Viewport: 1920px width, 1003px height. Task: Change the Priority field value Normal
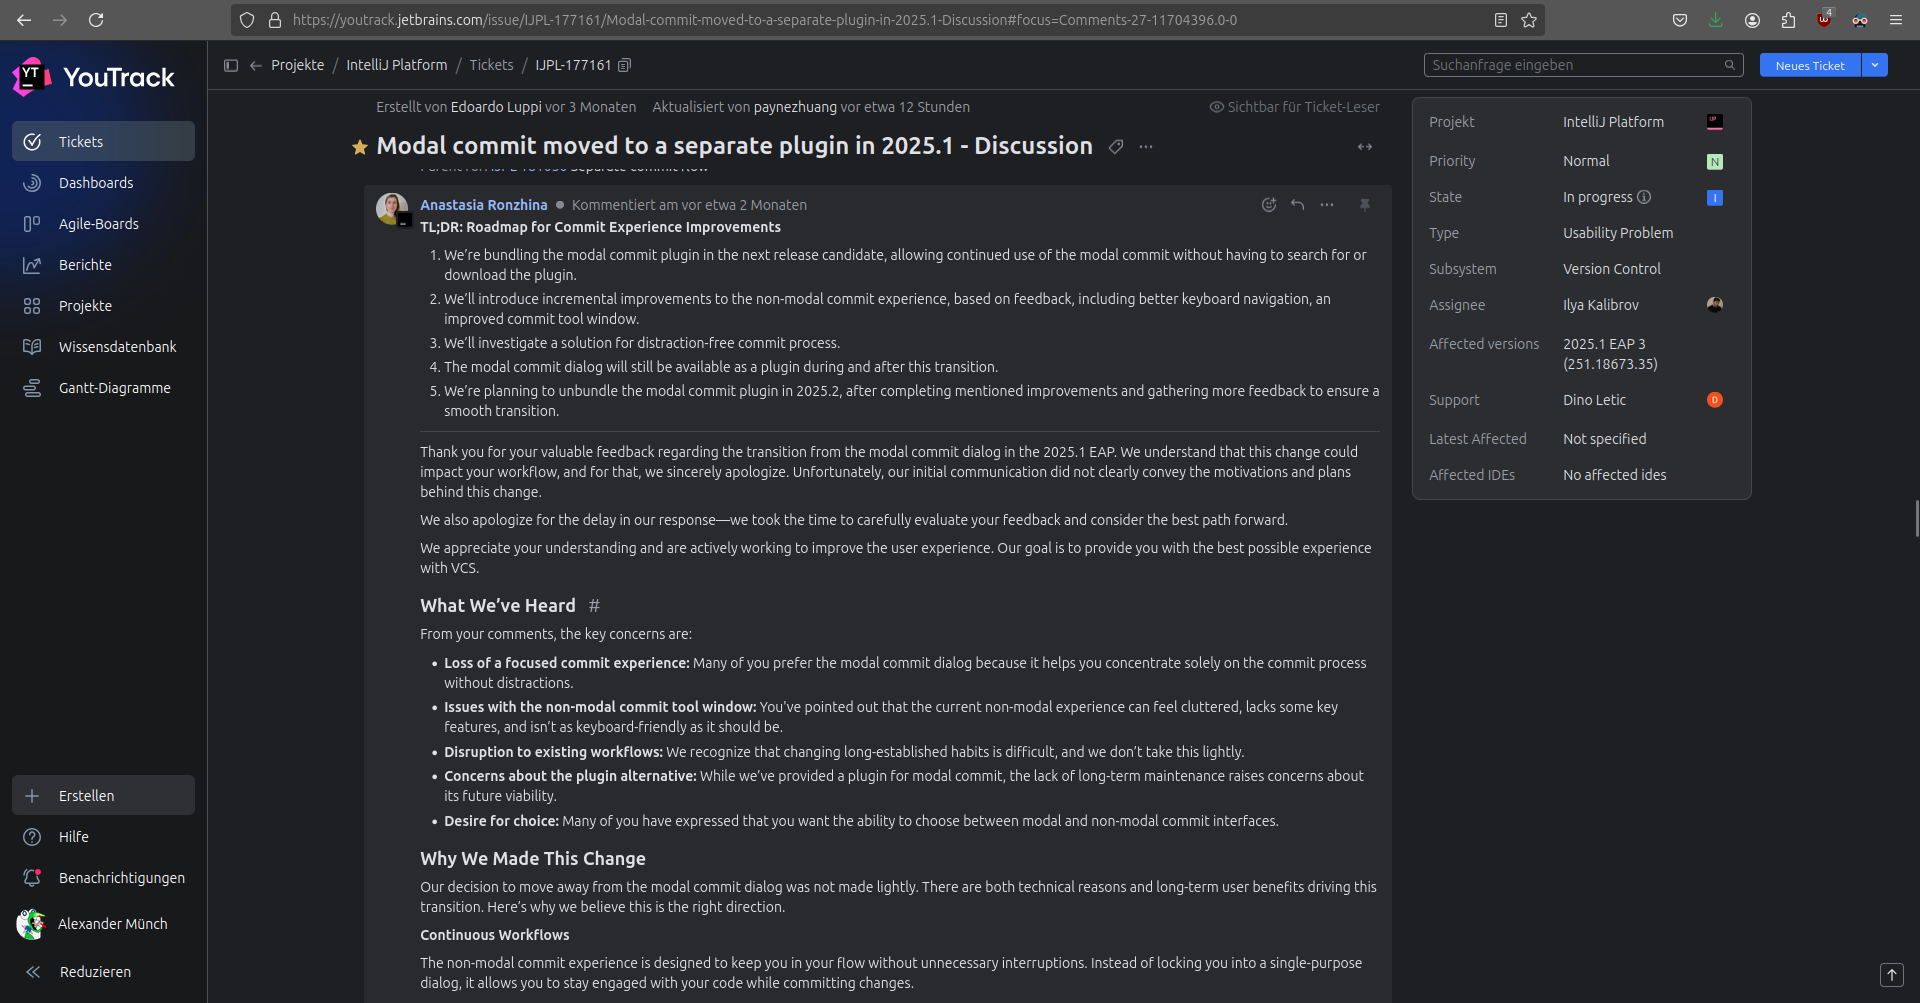[x=1586, y=161]
